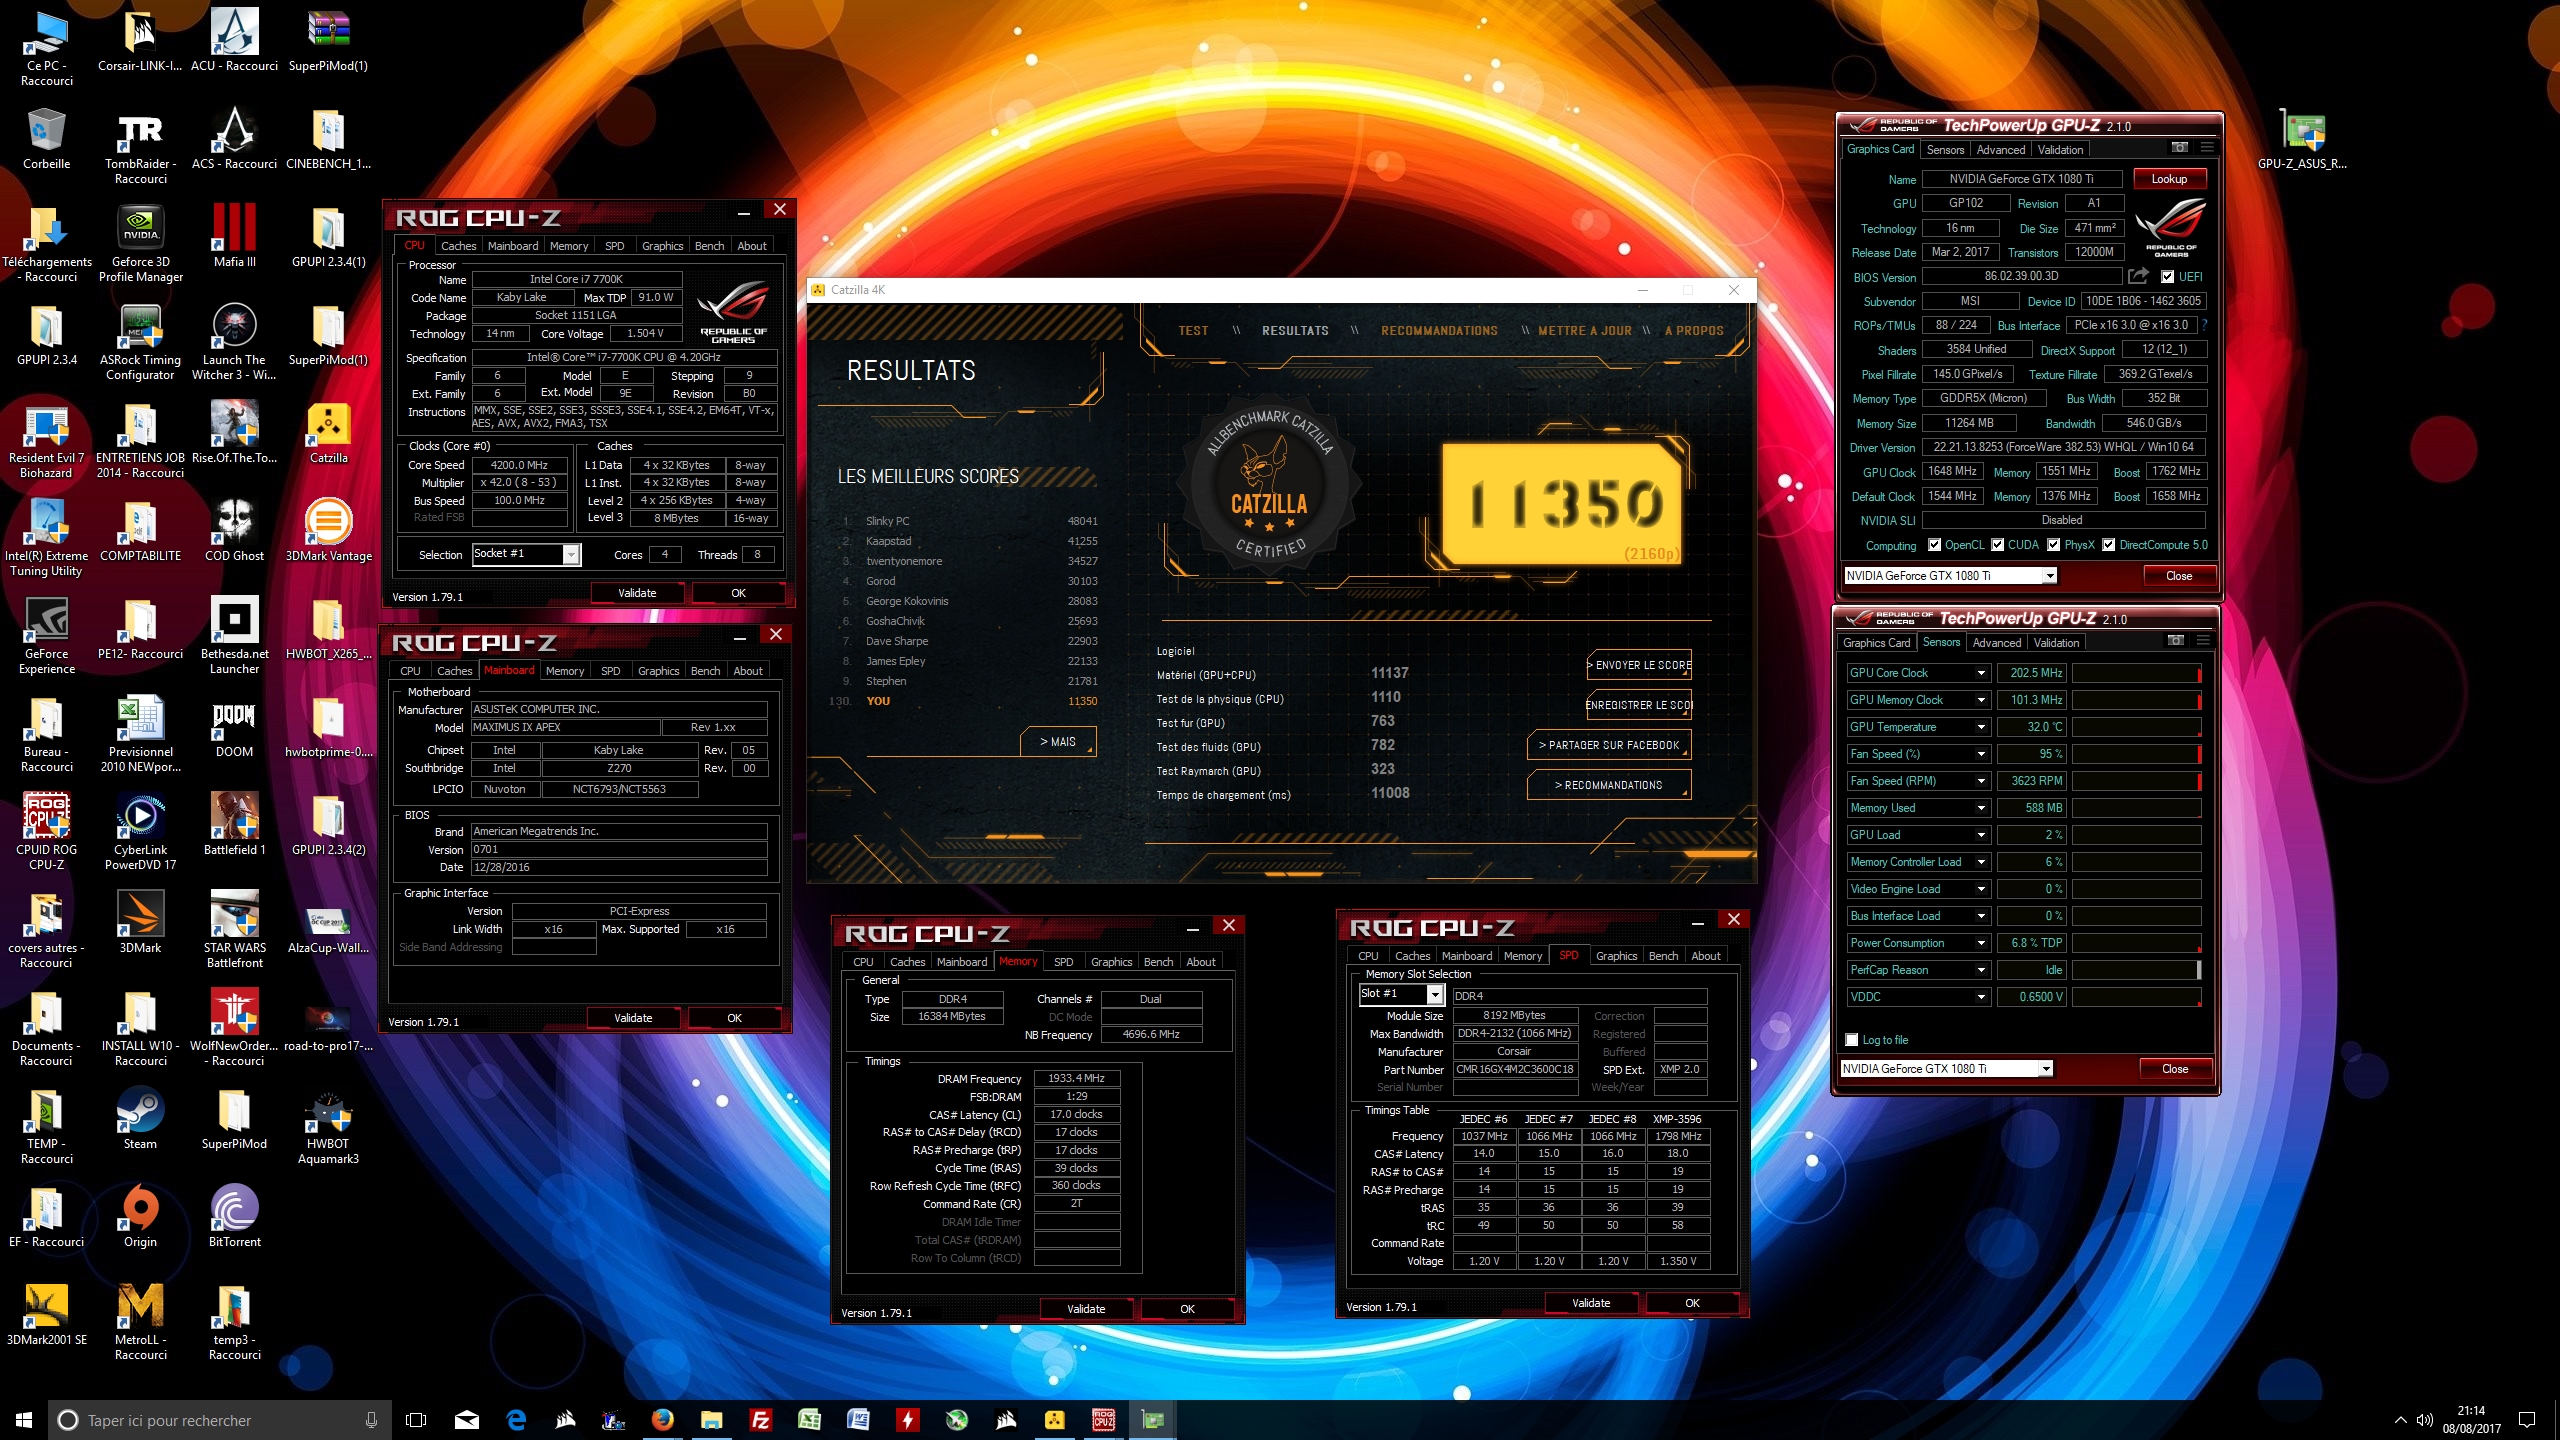Click the BIOS version share icon in GPU-Z

(2137, 276)
